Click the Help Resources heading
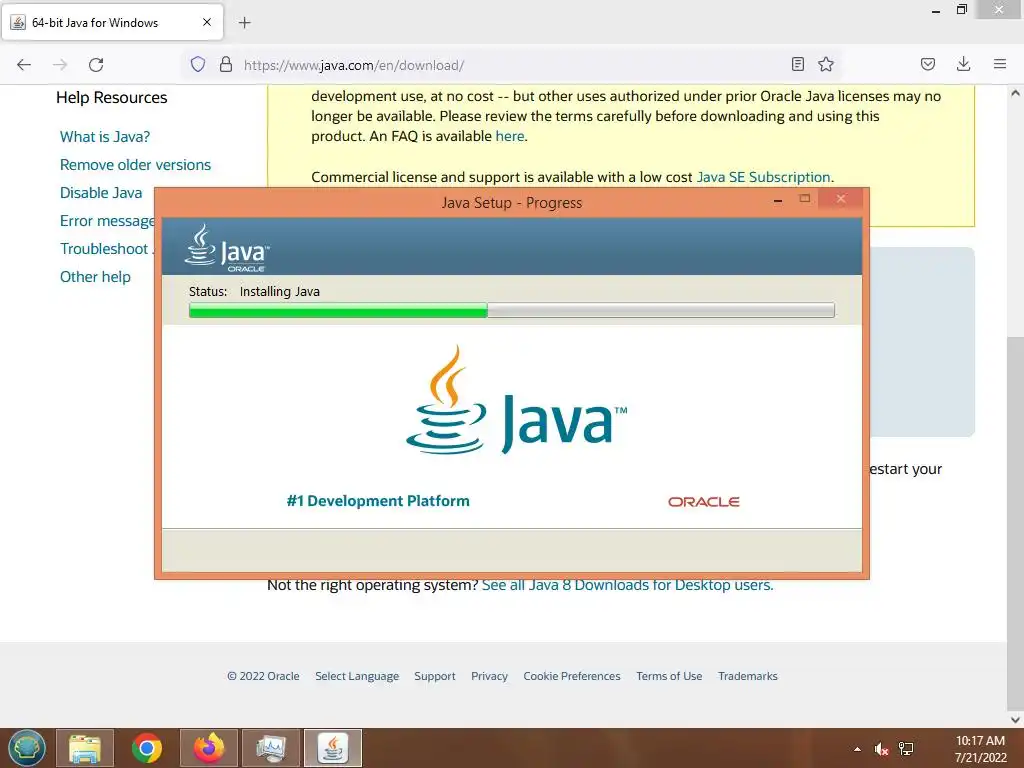 [x=112, y=97]
